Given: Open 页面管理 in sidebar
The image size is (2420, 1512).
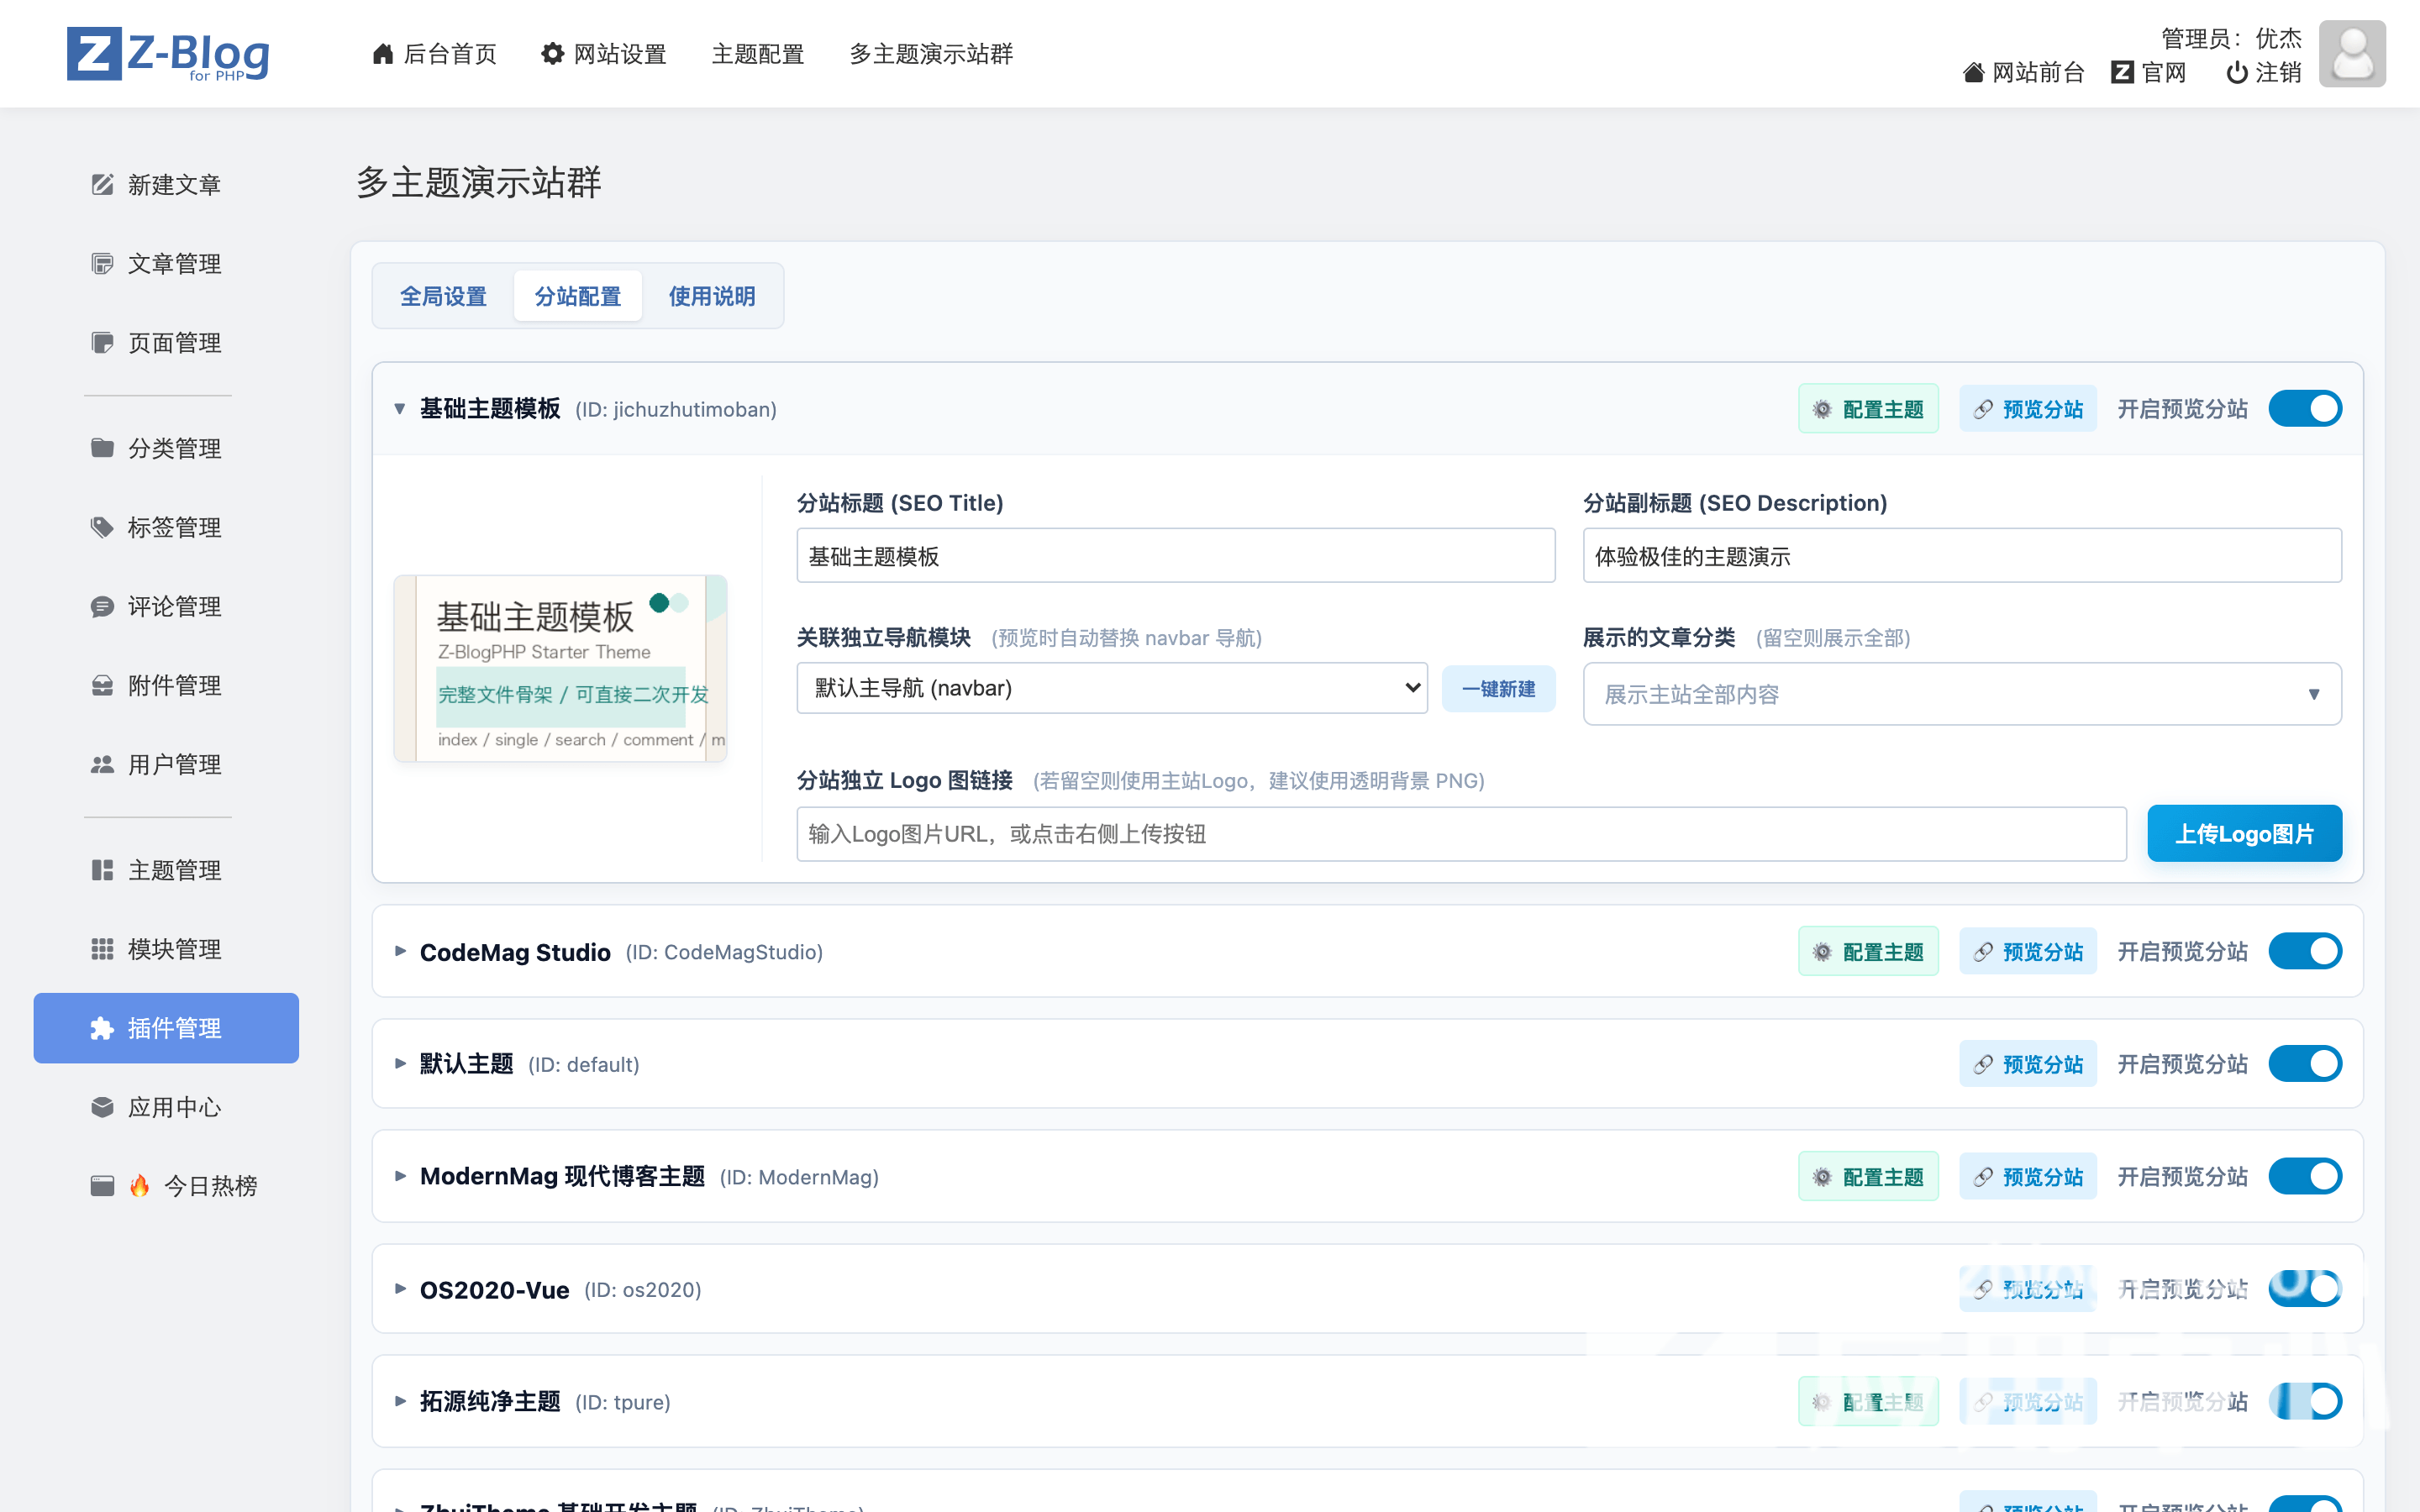Looking at the screenshot, I should tap(166, 343).
